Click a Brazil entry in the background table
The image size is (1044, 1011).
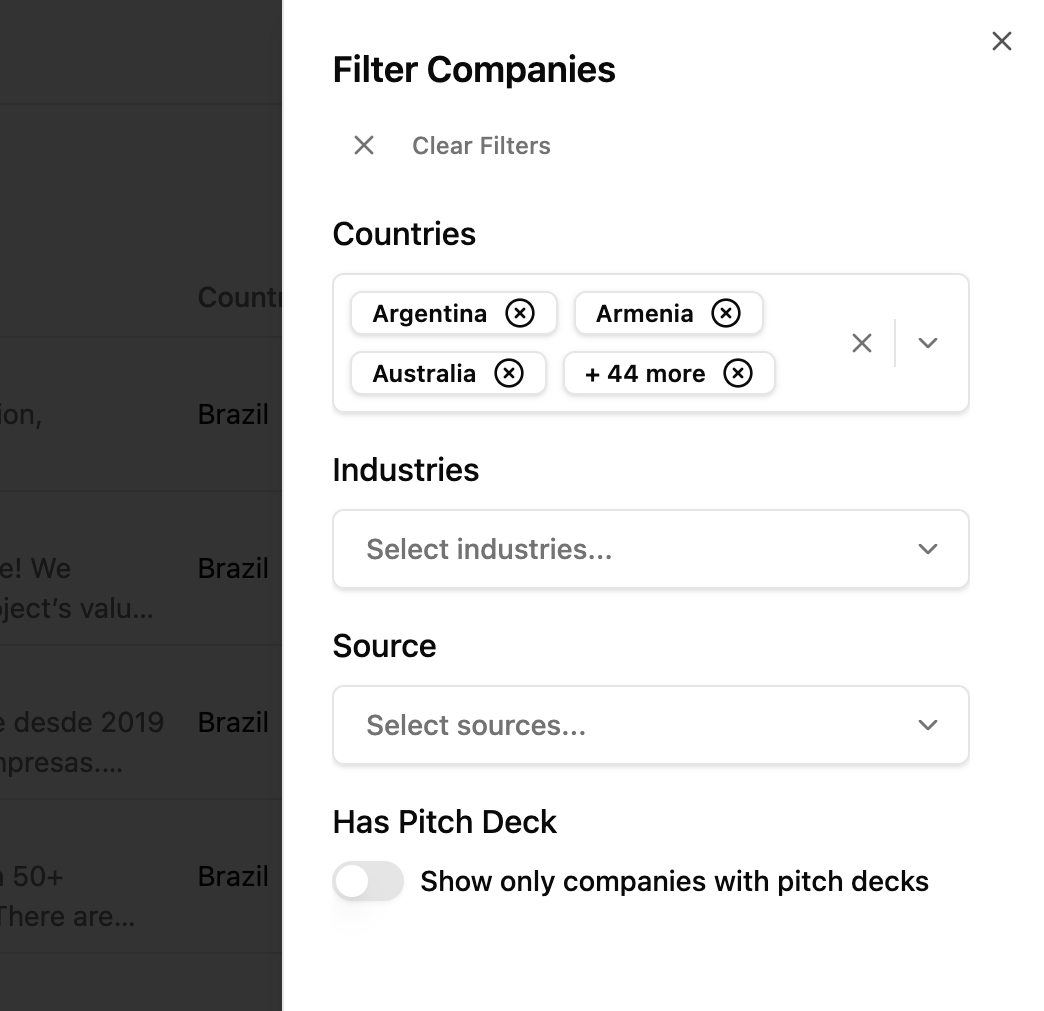tap(233, 414)
